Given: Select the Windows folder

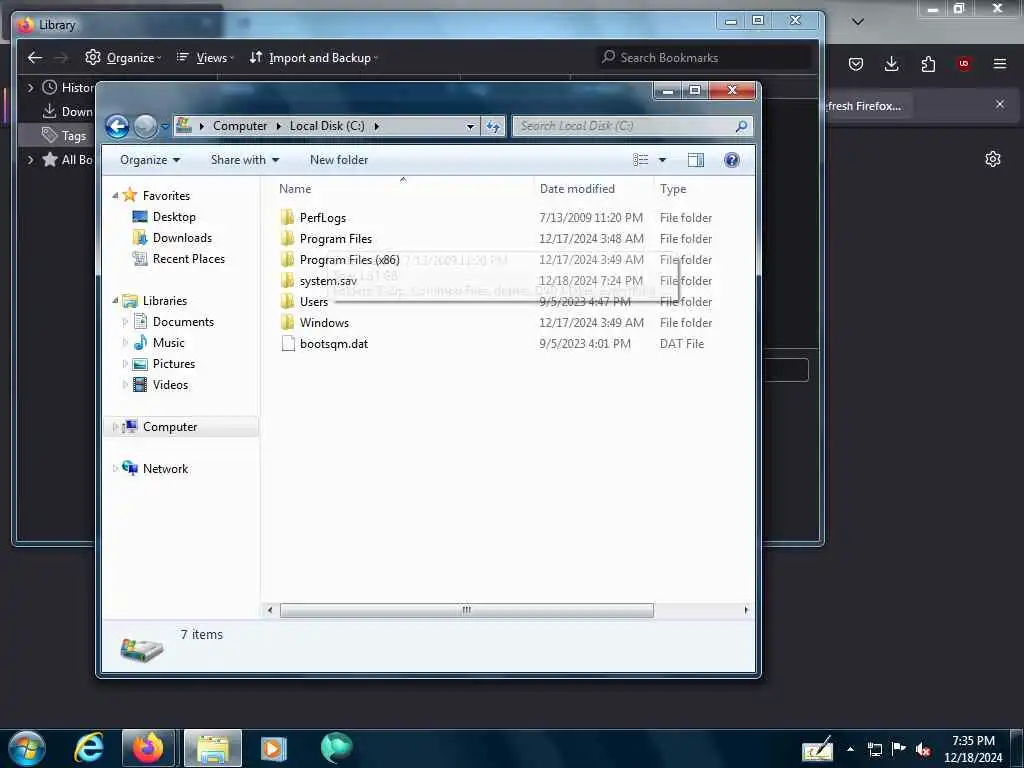Looking at the screenshot, I should 324,323.
